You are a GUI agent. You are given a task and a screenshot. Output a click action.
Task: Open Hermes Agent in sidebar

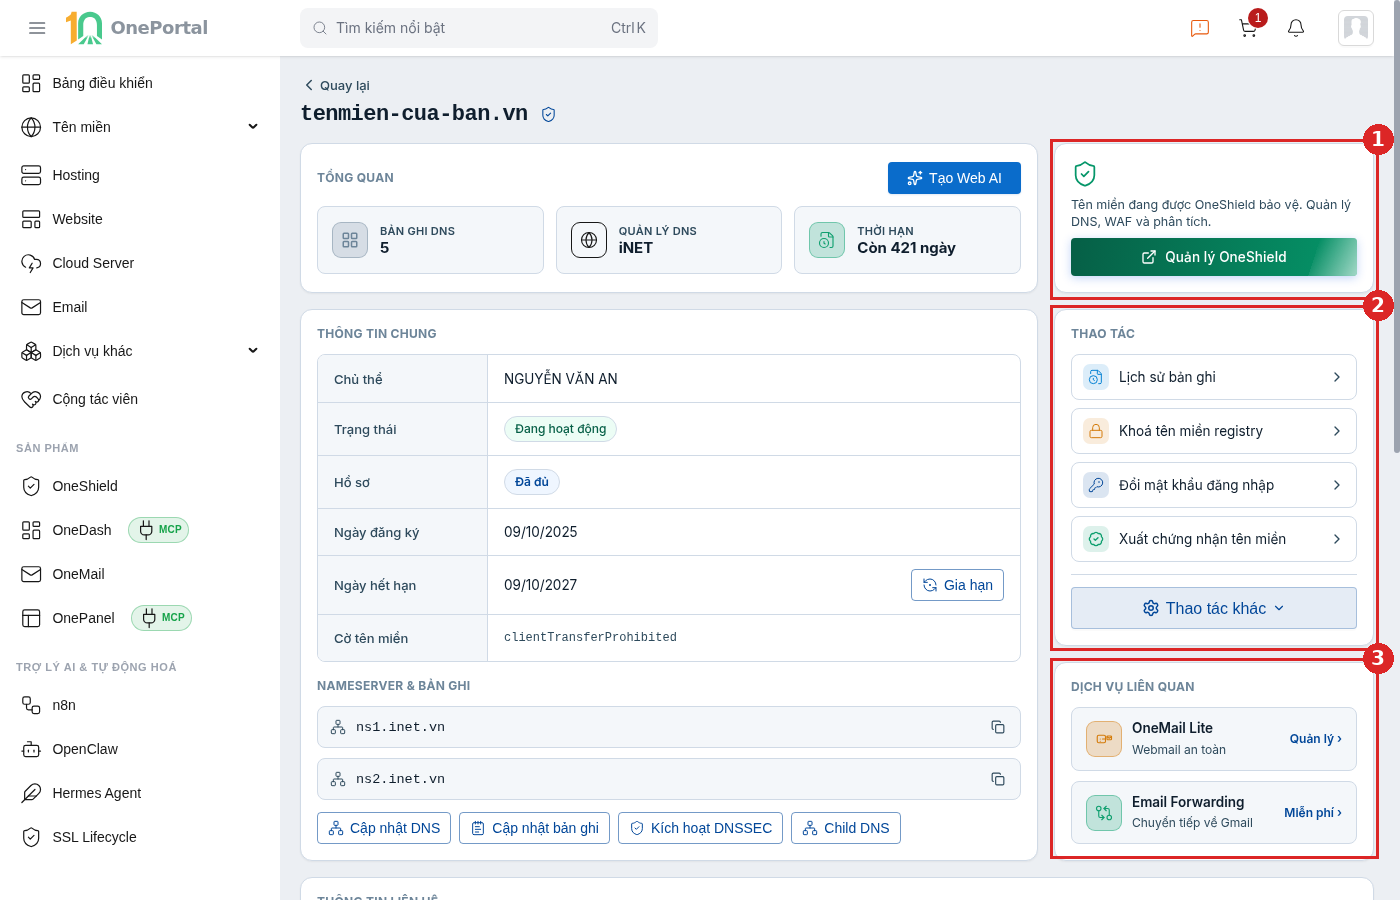pyautogui.click(x=140, y=793)
